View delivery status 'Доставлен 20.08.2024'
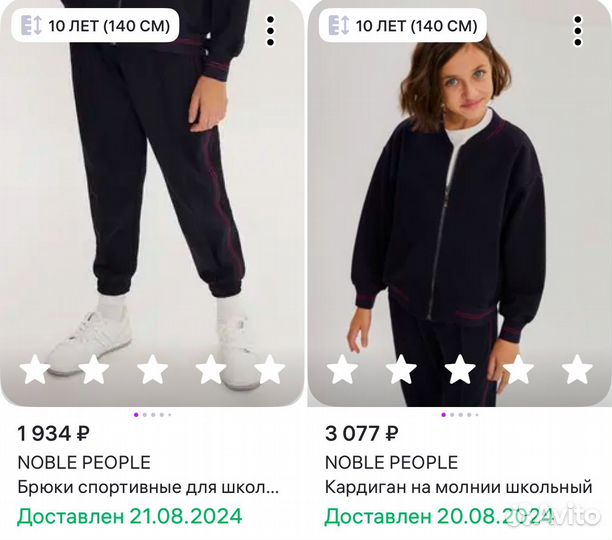 439,516
